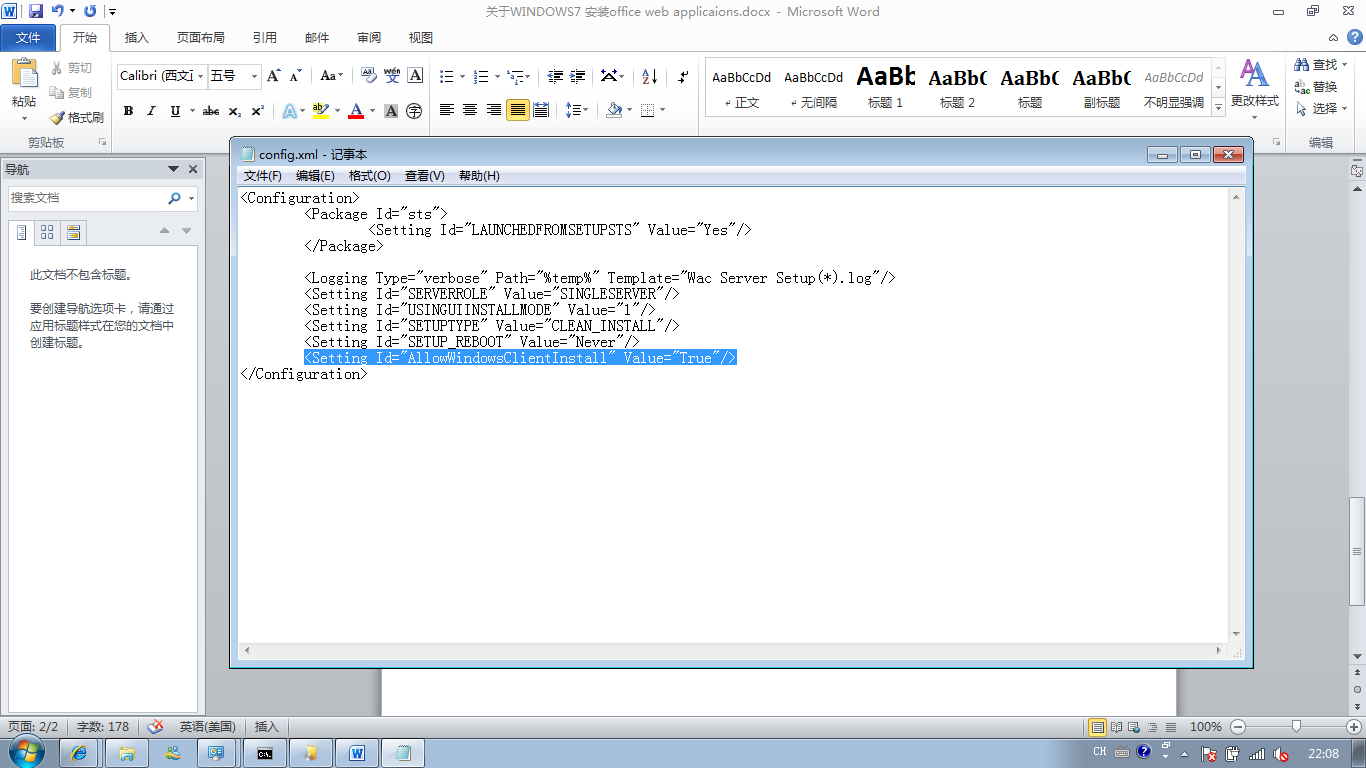This screenshot has height=768, width=1366.
Task: Toggle strikethrough formatting
Action: pyautogui.click(x=210, y=111)
